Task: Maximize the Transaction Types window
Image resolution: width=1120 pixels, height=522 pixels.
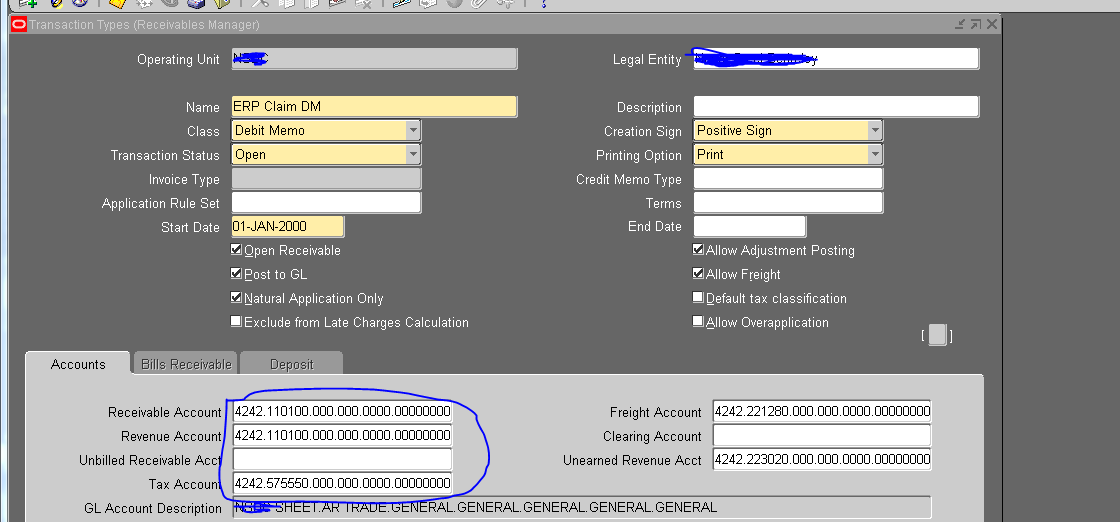Action: [x=976, y=25]
